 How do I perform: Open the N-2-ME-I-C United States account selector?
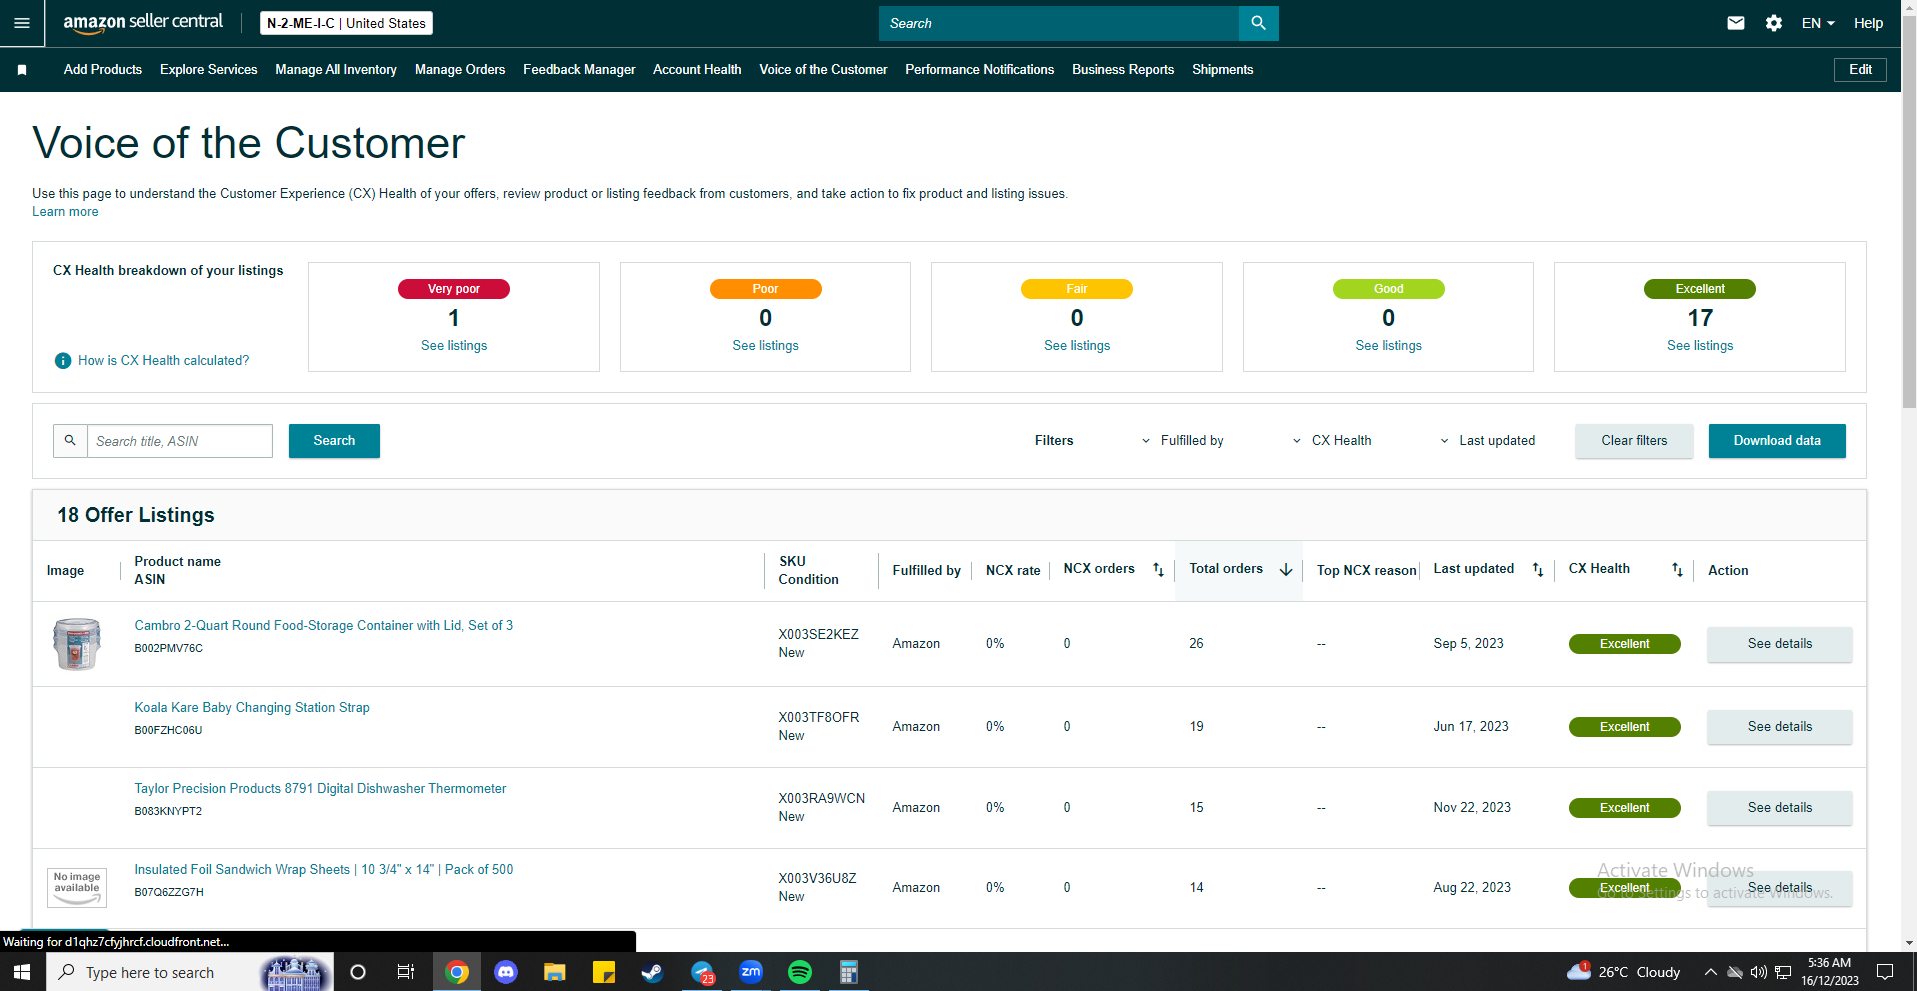tap(346, 23)
